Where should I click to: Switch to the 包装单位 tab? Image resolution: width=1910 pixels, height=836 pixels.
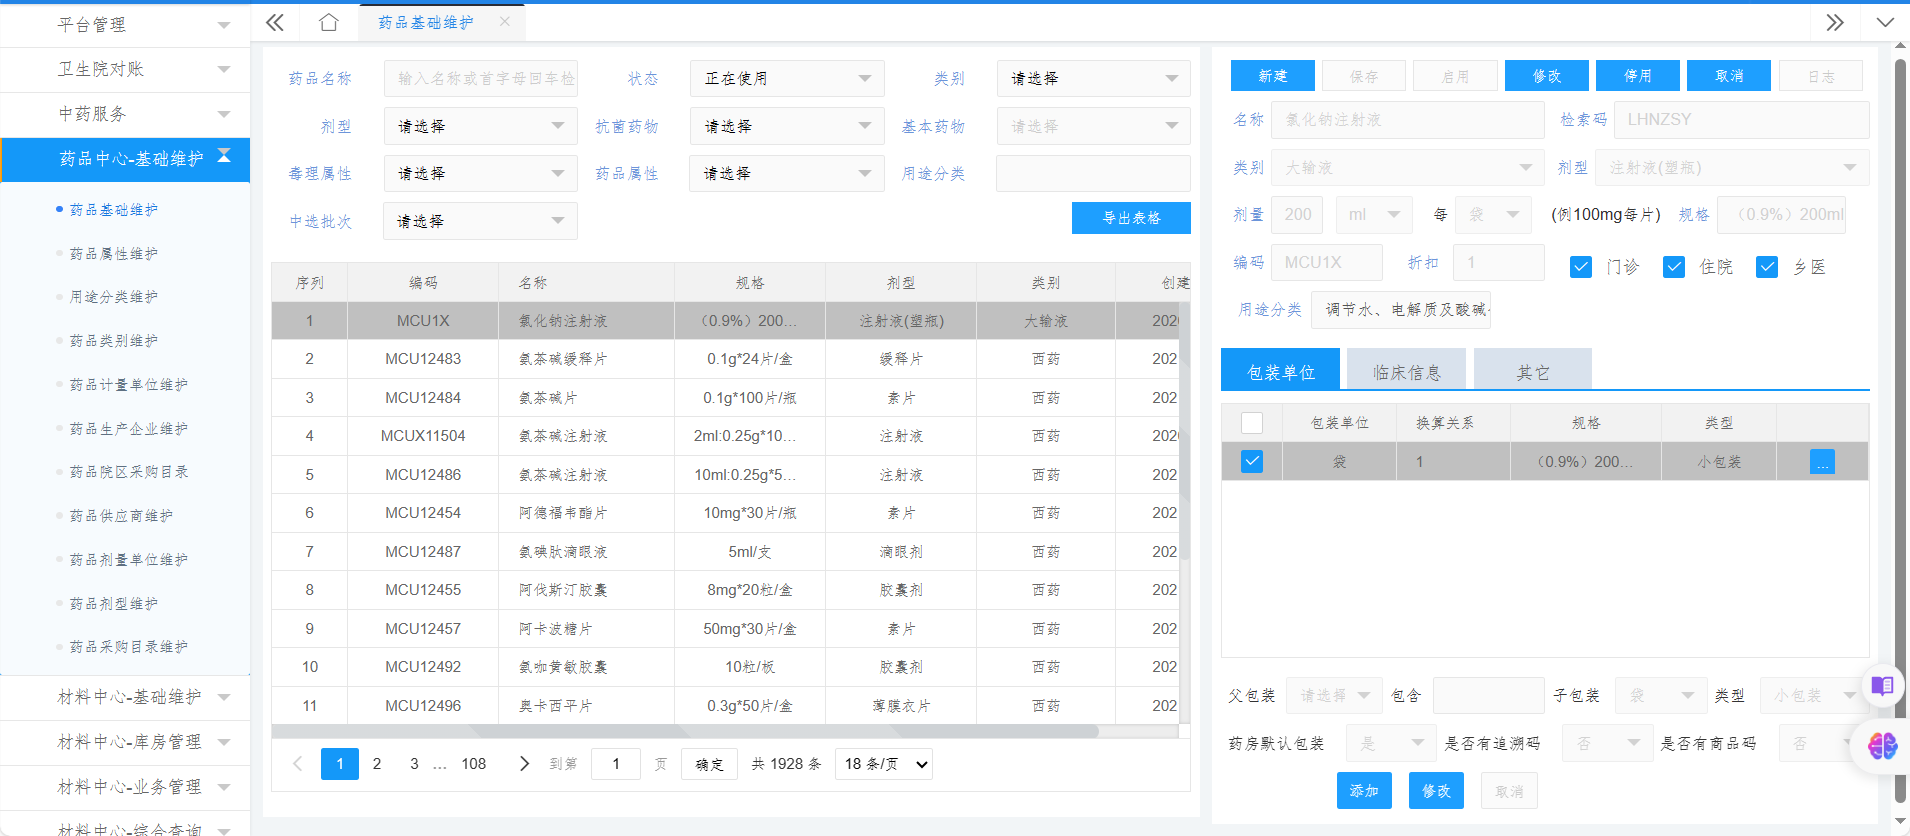1281,371
